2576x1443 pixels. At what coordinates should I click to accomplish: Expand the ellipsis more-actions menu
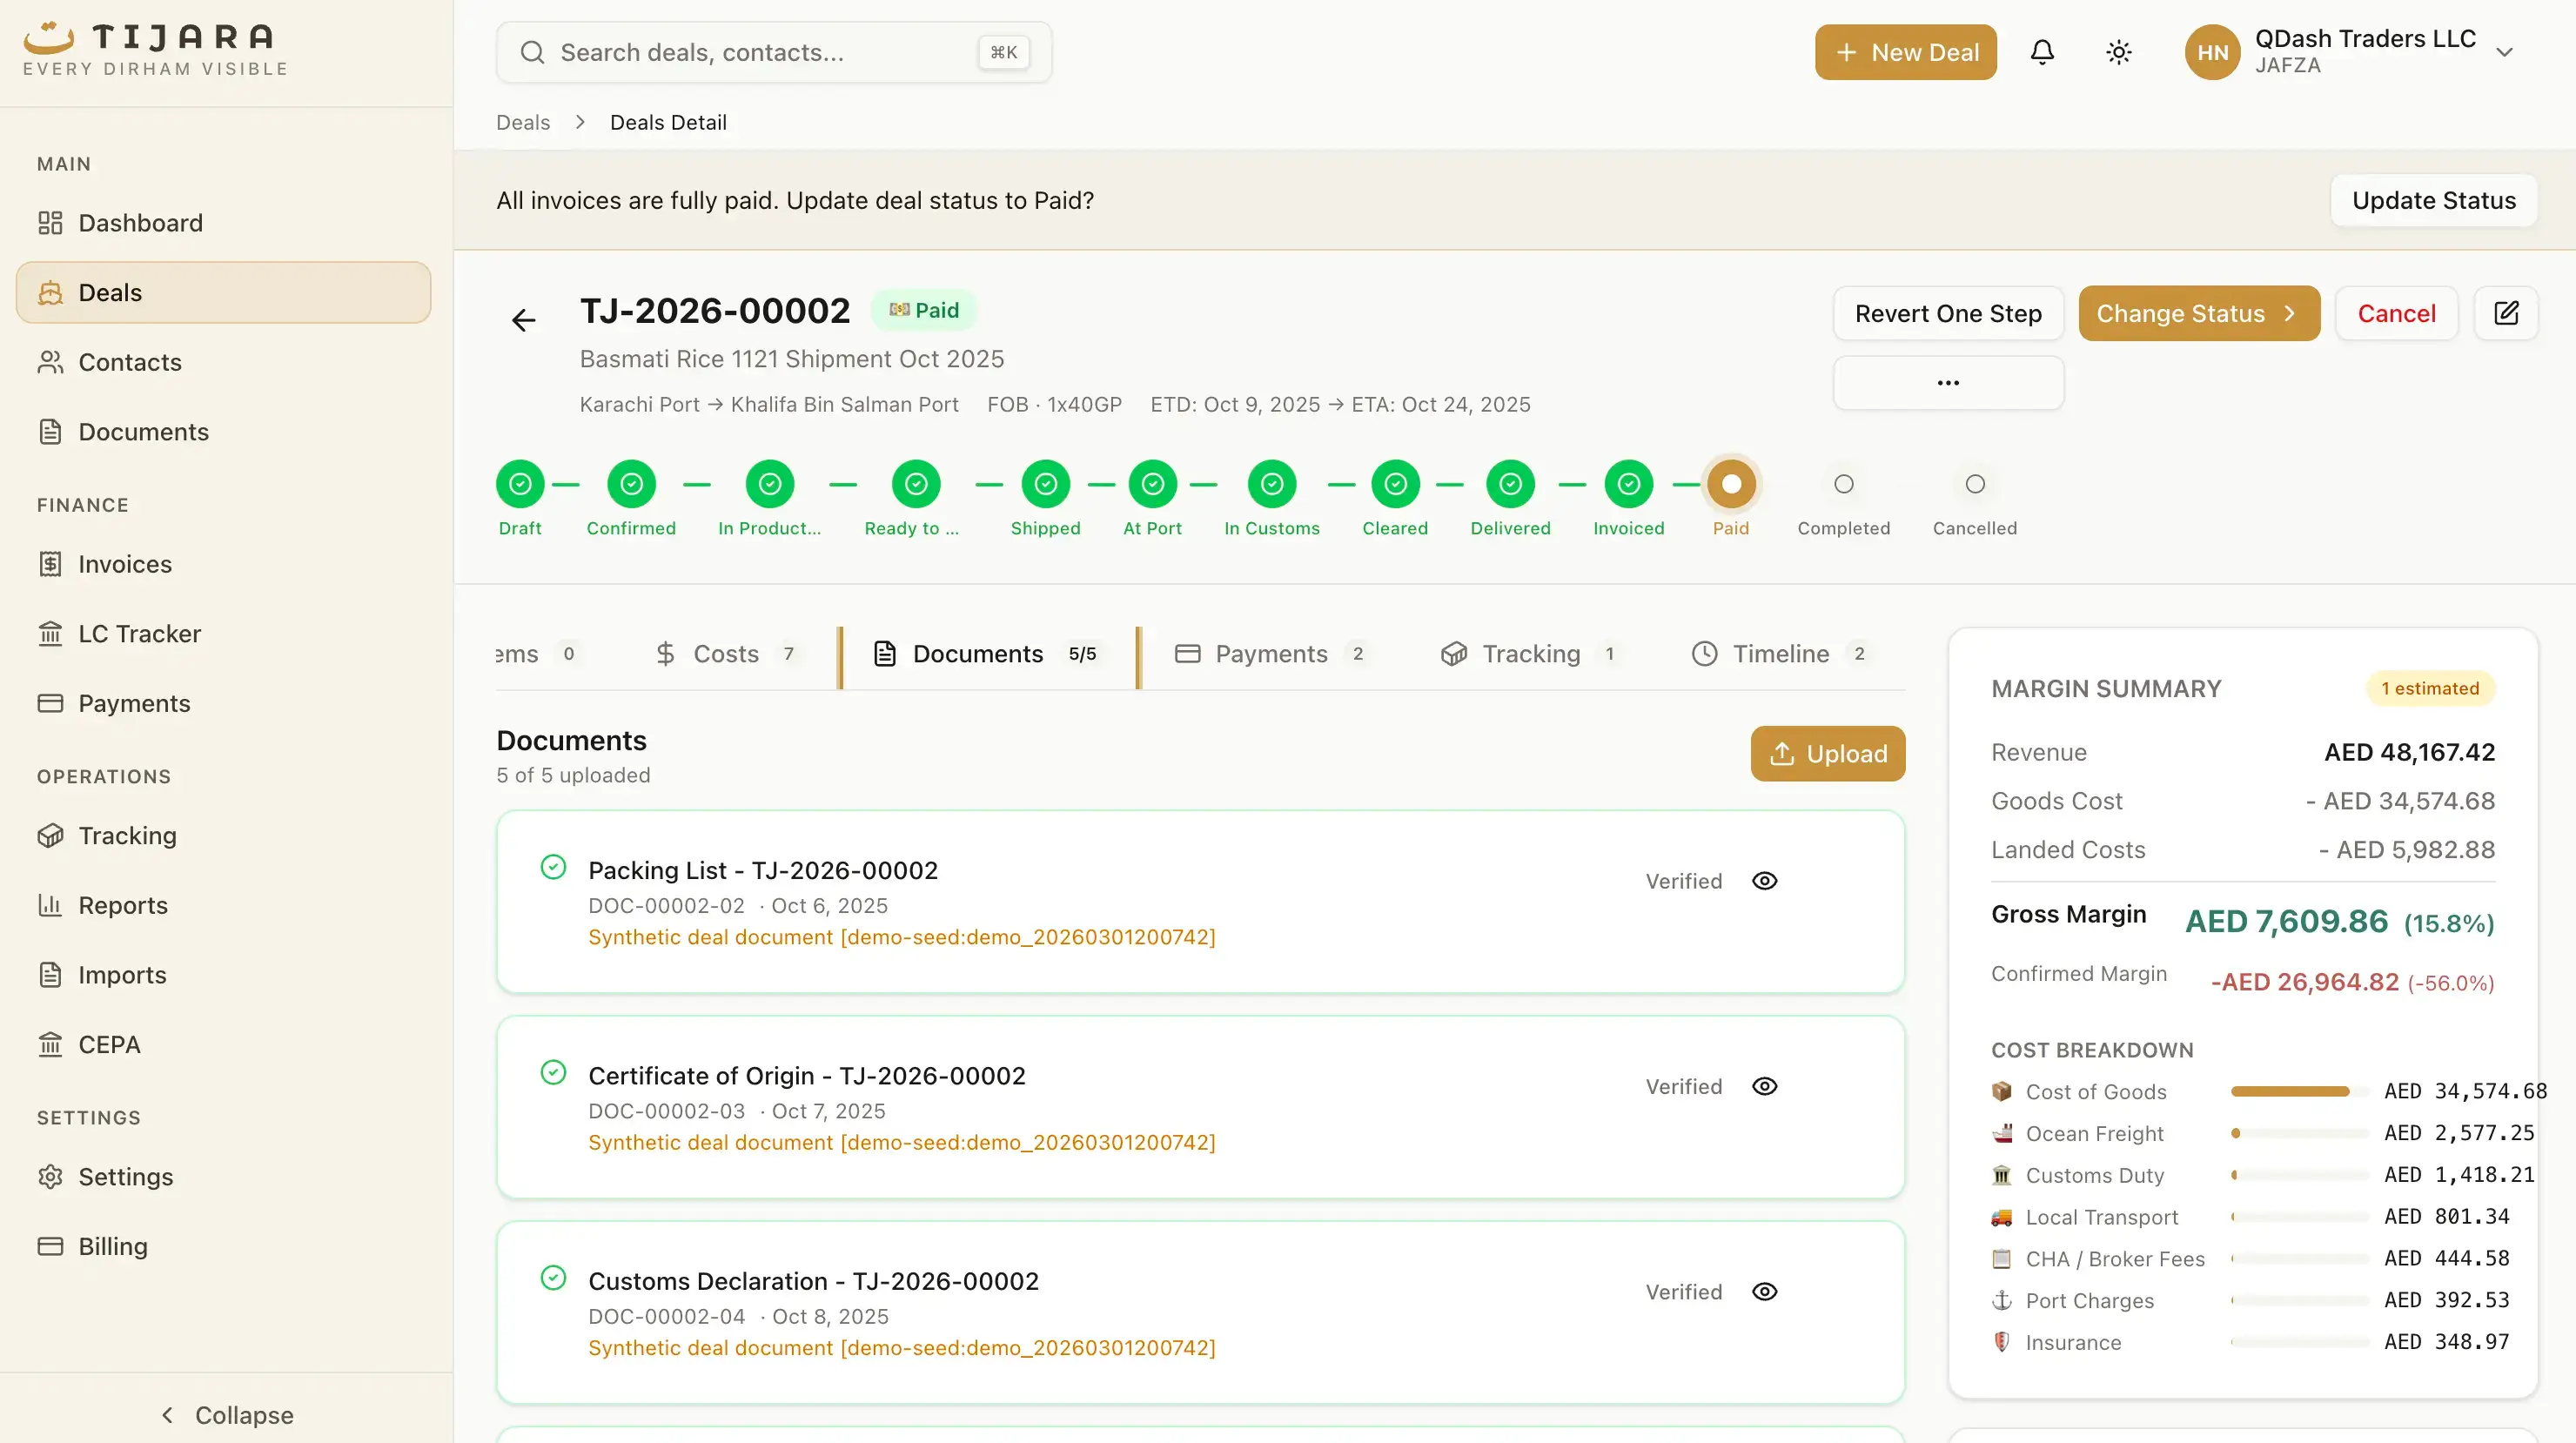(1947, 382)
